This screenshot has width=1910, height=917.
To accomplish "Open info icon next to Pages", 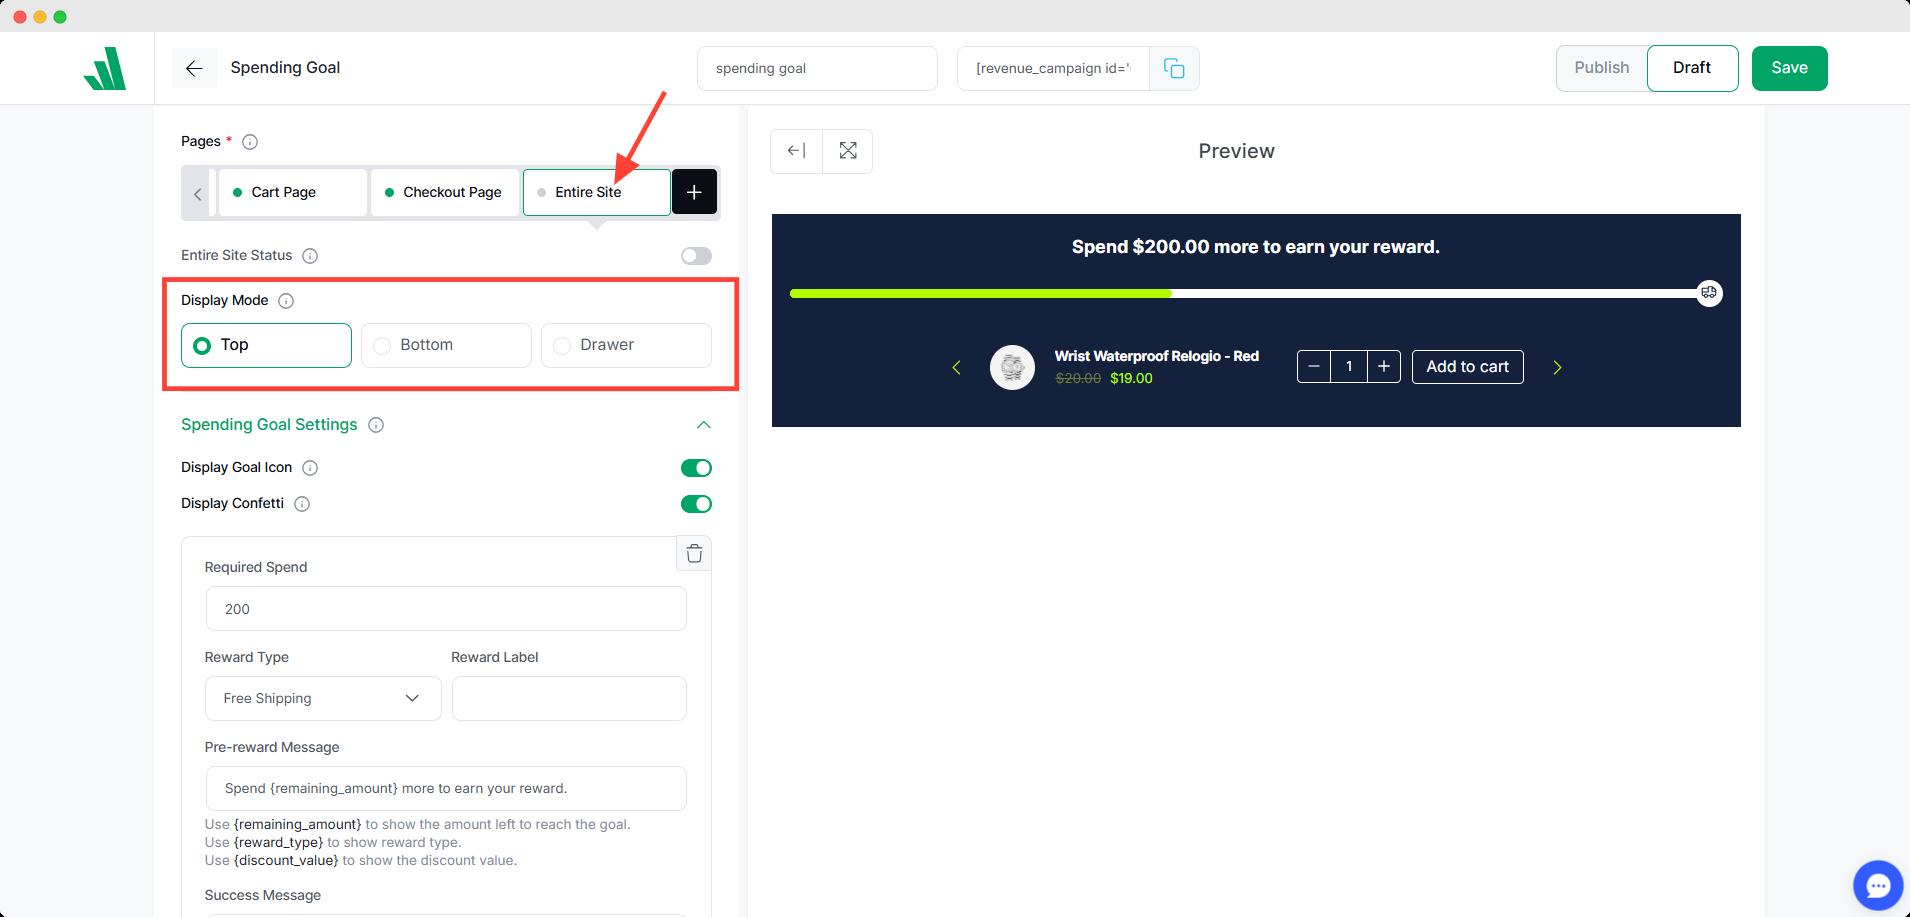I will 250,142.
